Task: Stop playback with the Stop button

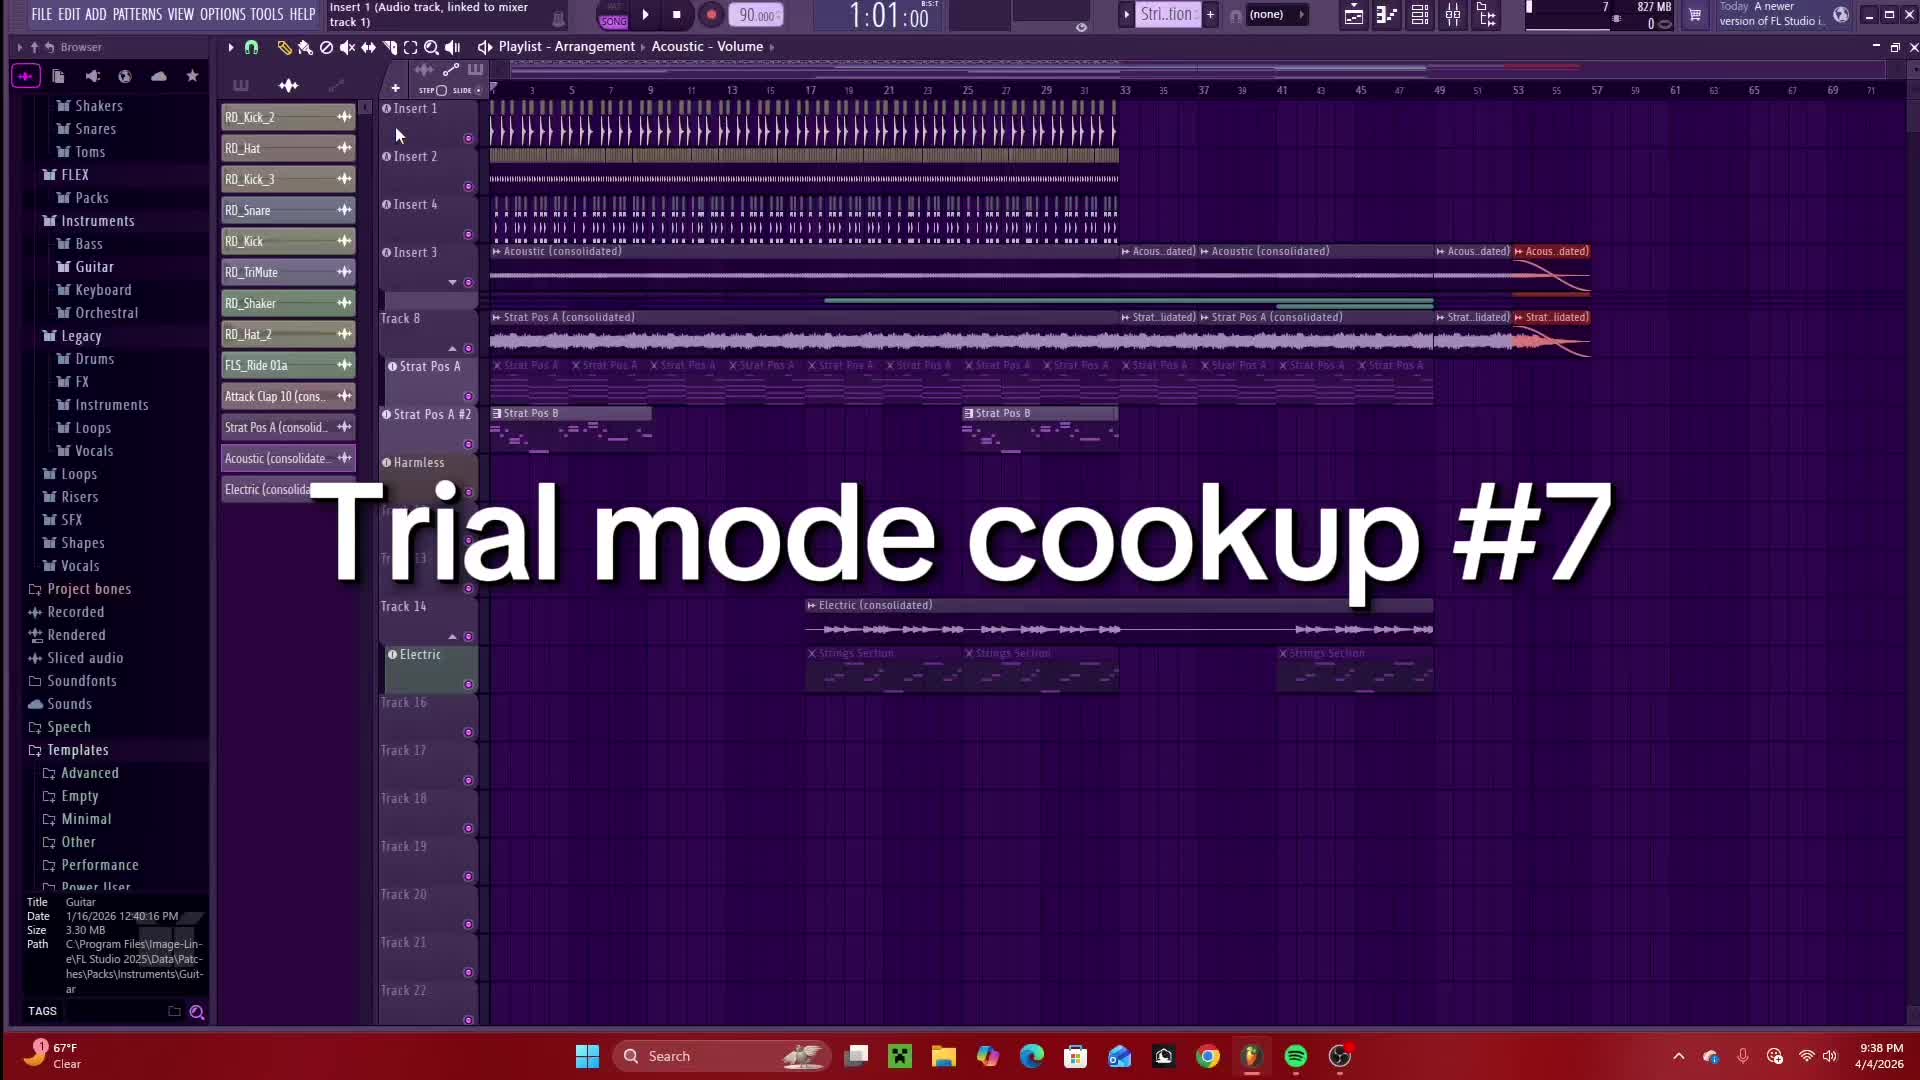Action: pos(677,15)
